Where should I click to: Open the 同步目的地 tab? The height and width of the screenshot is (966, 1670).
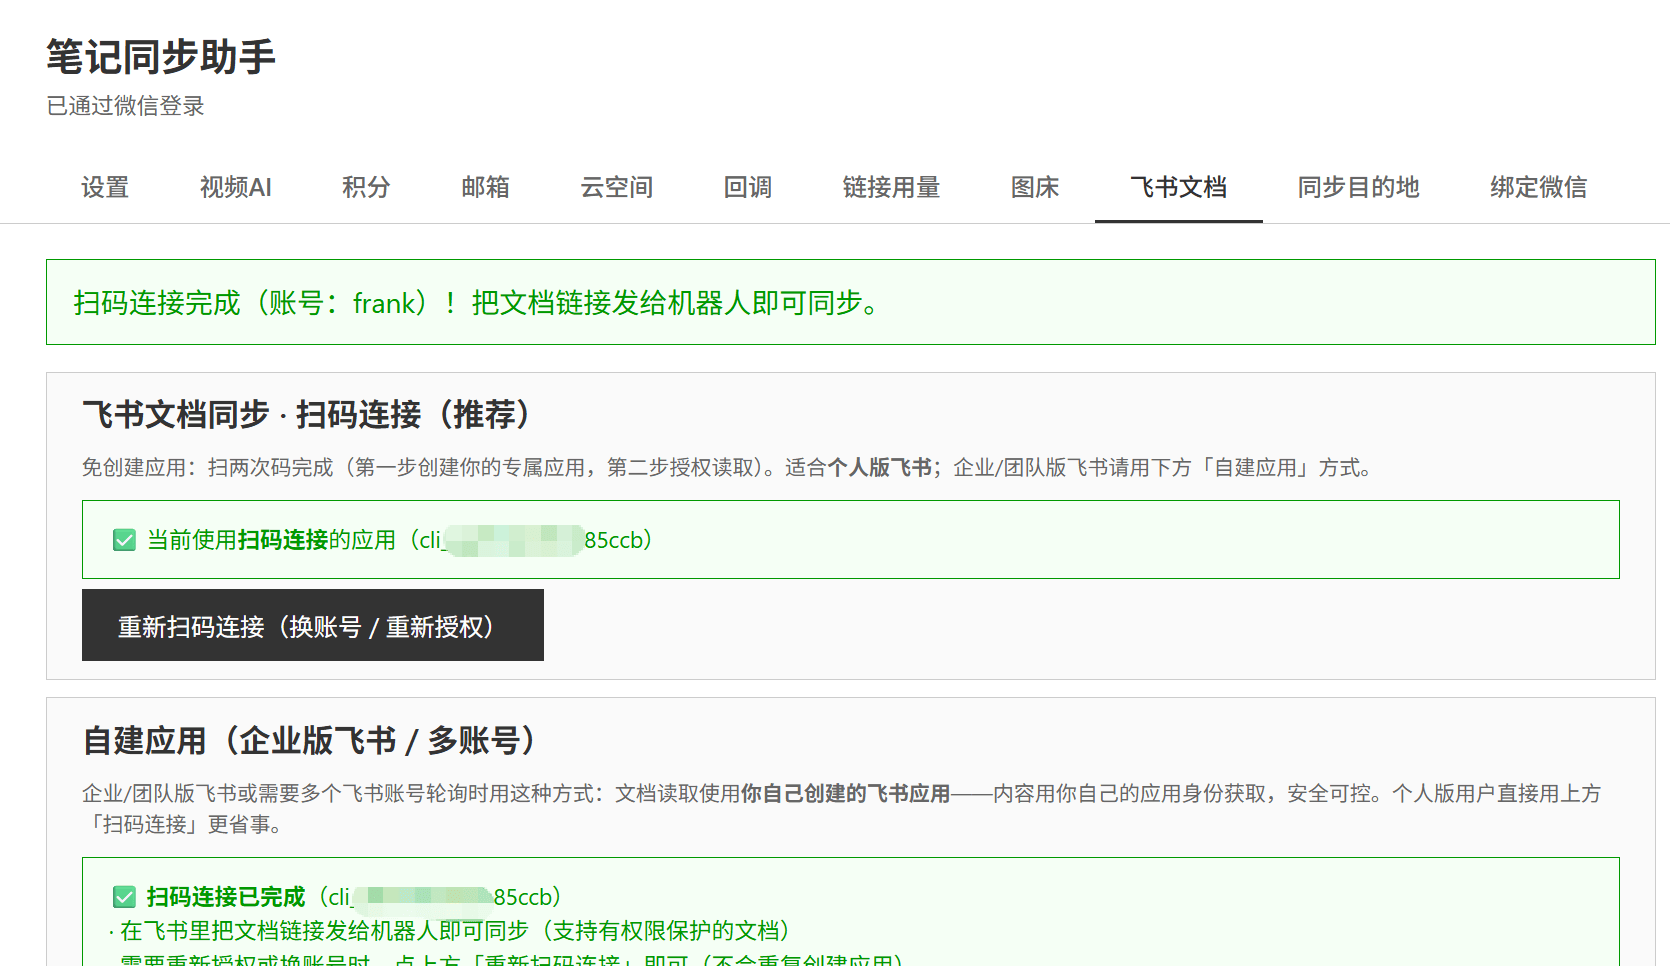[1359, 187]
